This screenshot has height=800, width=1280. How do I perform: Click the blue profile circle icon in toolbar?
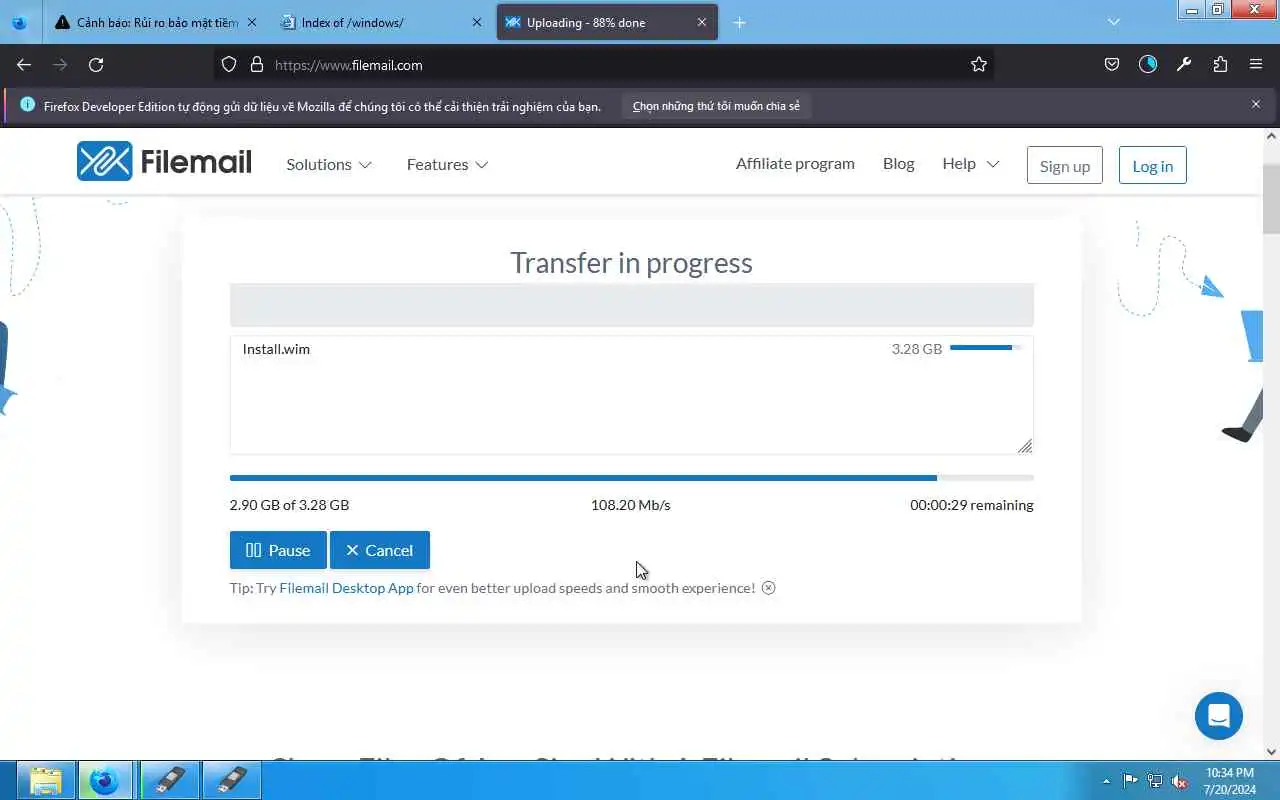pyautogui.click(x=1148, y=65)
